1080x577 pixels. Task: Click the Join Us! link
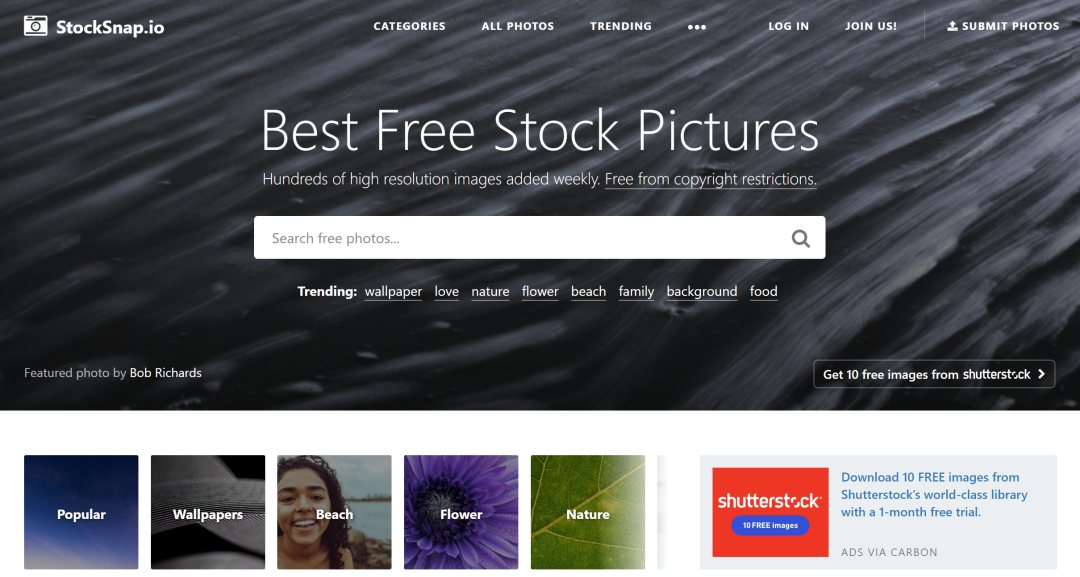click(871, 26)
